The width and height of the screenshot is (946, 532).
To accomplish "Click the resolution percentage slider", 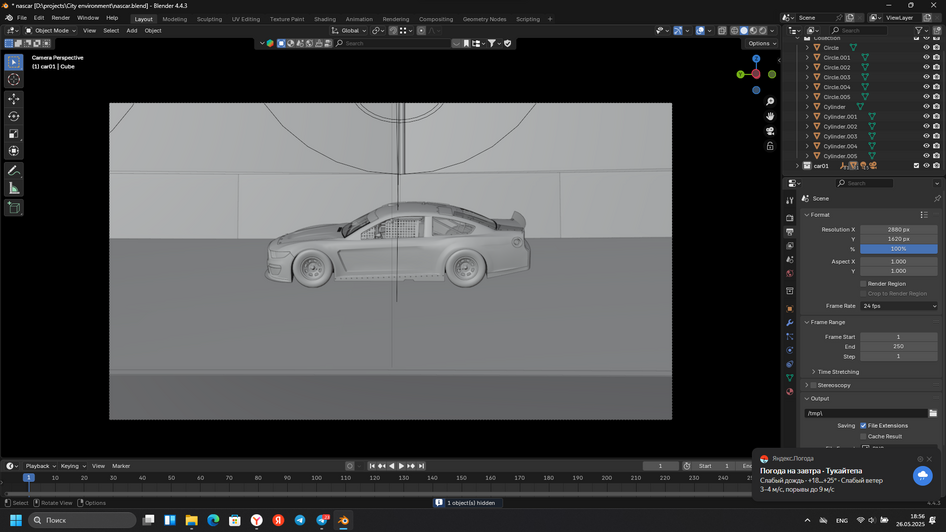I will click(899, 248).
